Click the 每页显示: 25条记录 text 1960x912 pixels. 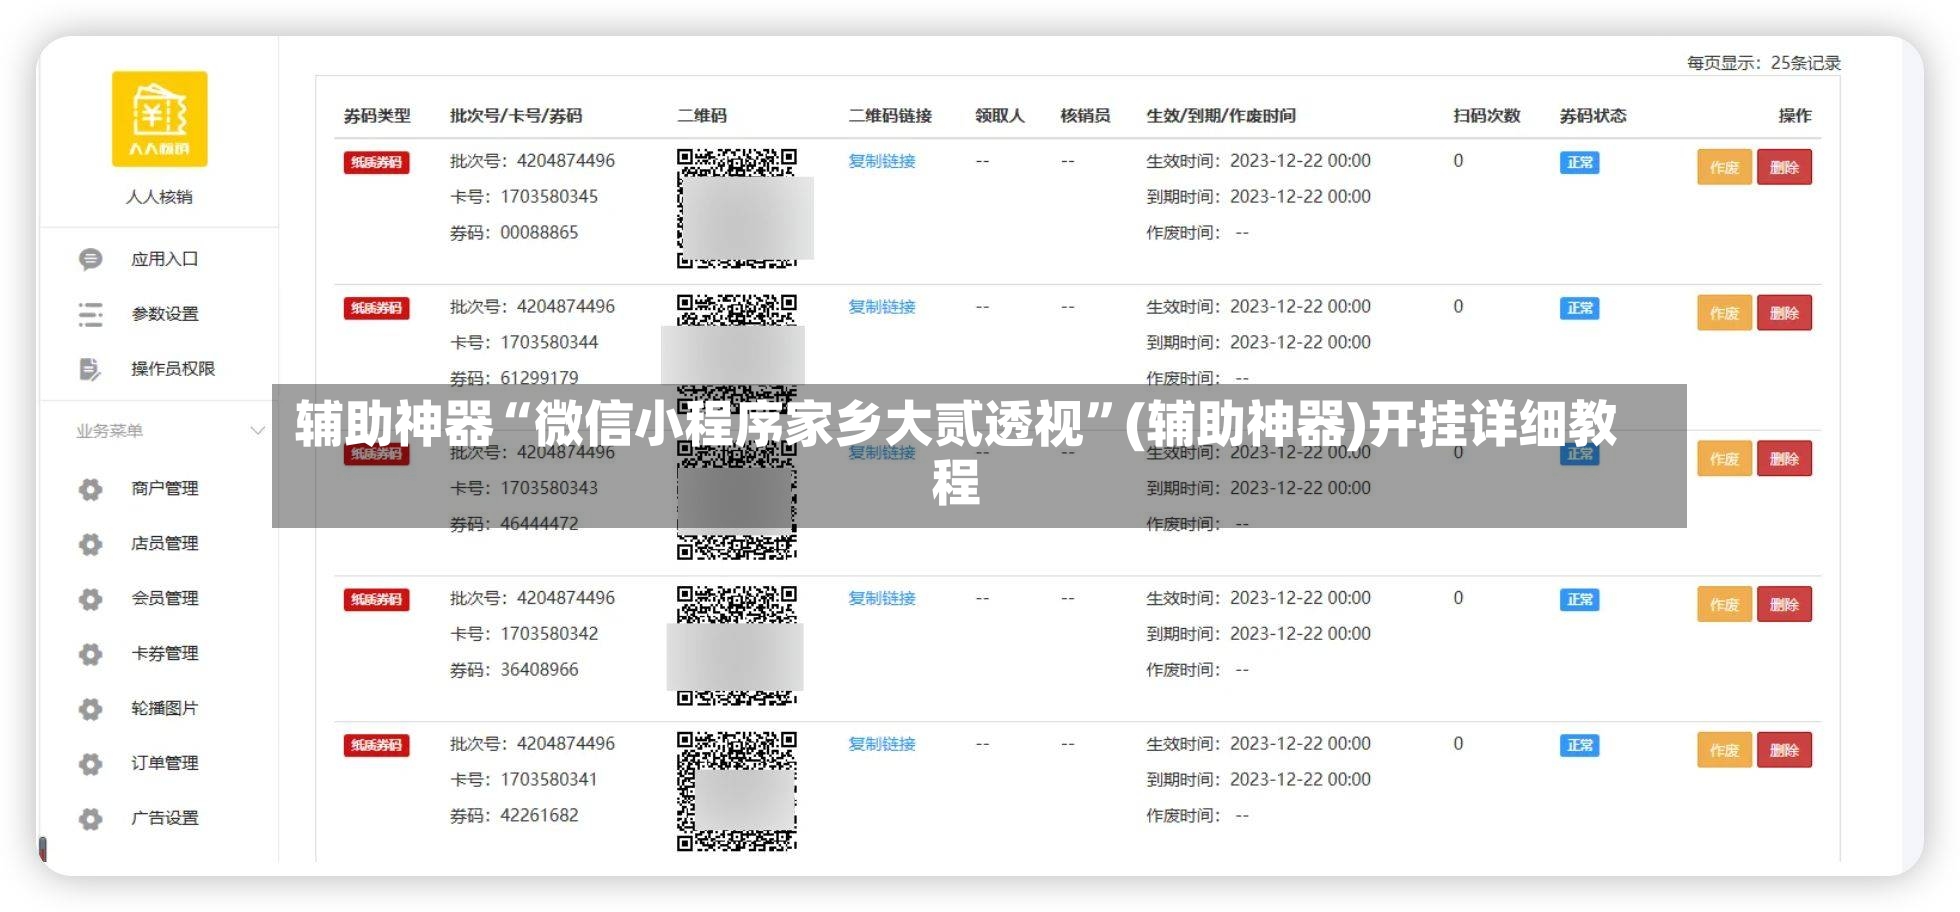tap(1764, 63)
